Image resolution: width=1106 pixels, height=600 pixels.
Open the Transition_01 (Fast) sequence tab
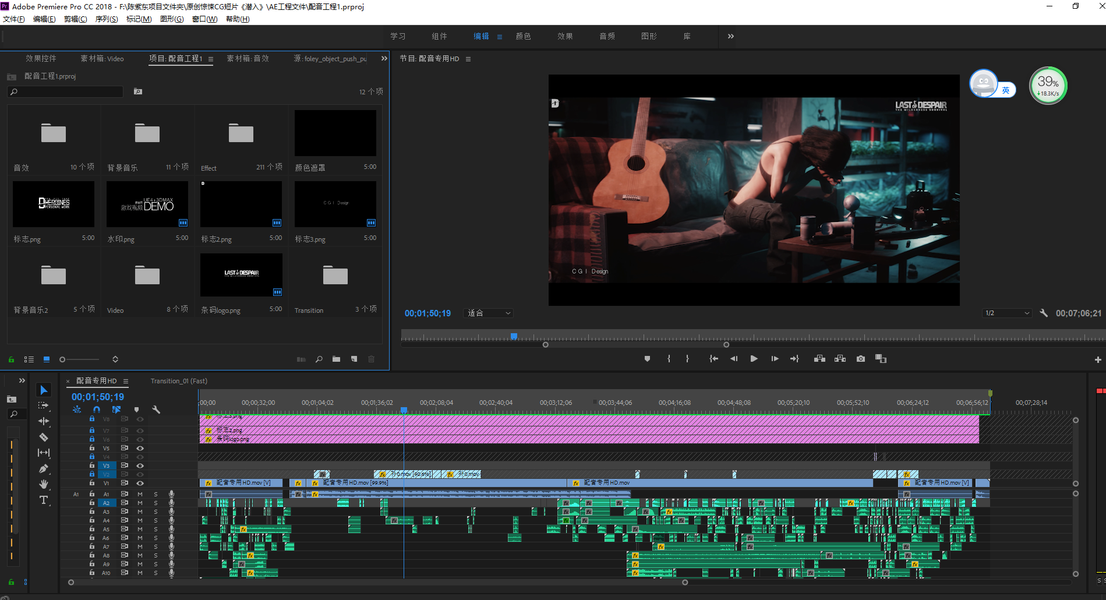(178, 381)
